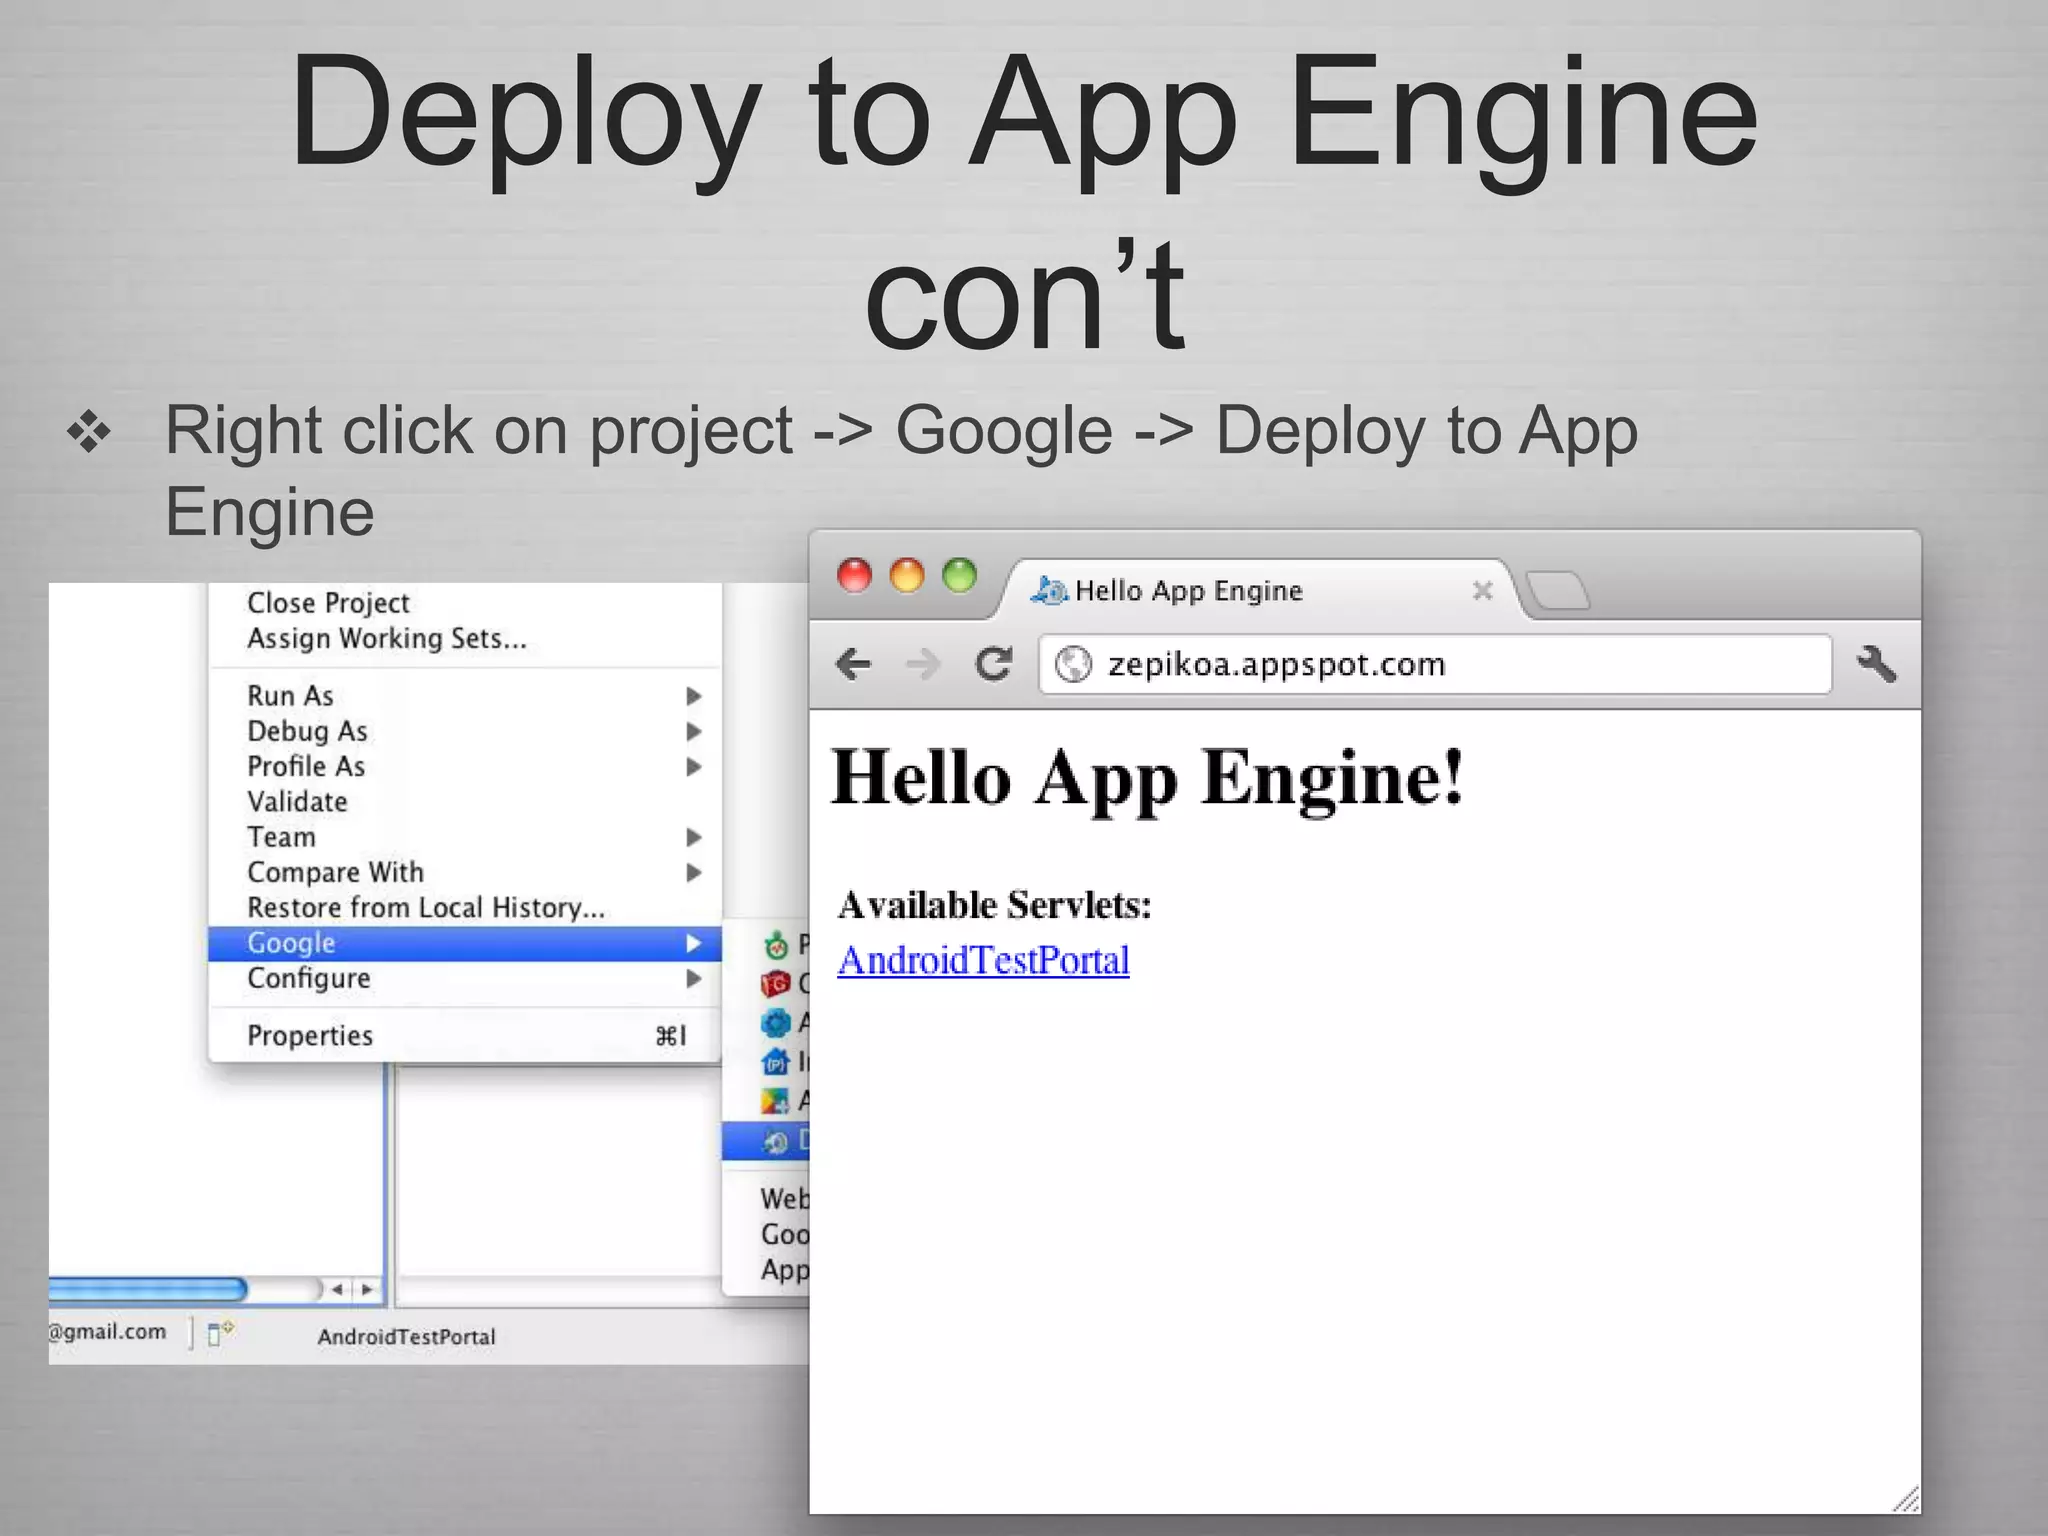This screenshot has height=1536, width=2048.
Task: Select Validate in the context menu
Action: [x=465, y=801]
